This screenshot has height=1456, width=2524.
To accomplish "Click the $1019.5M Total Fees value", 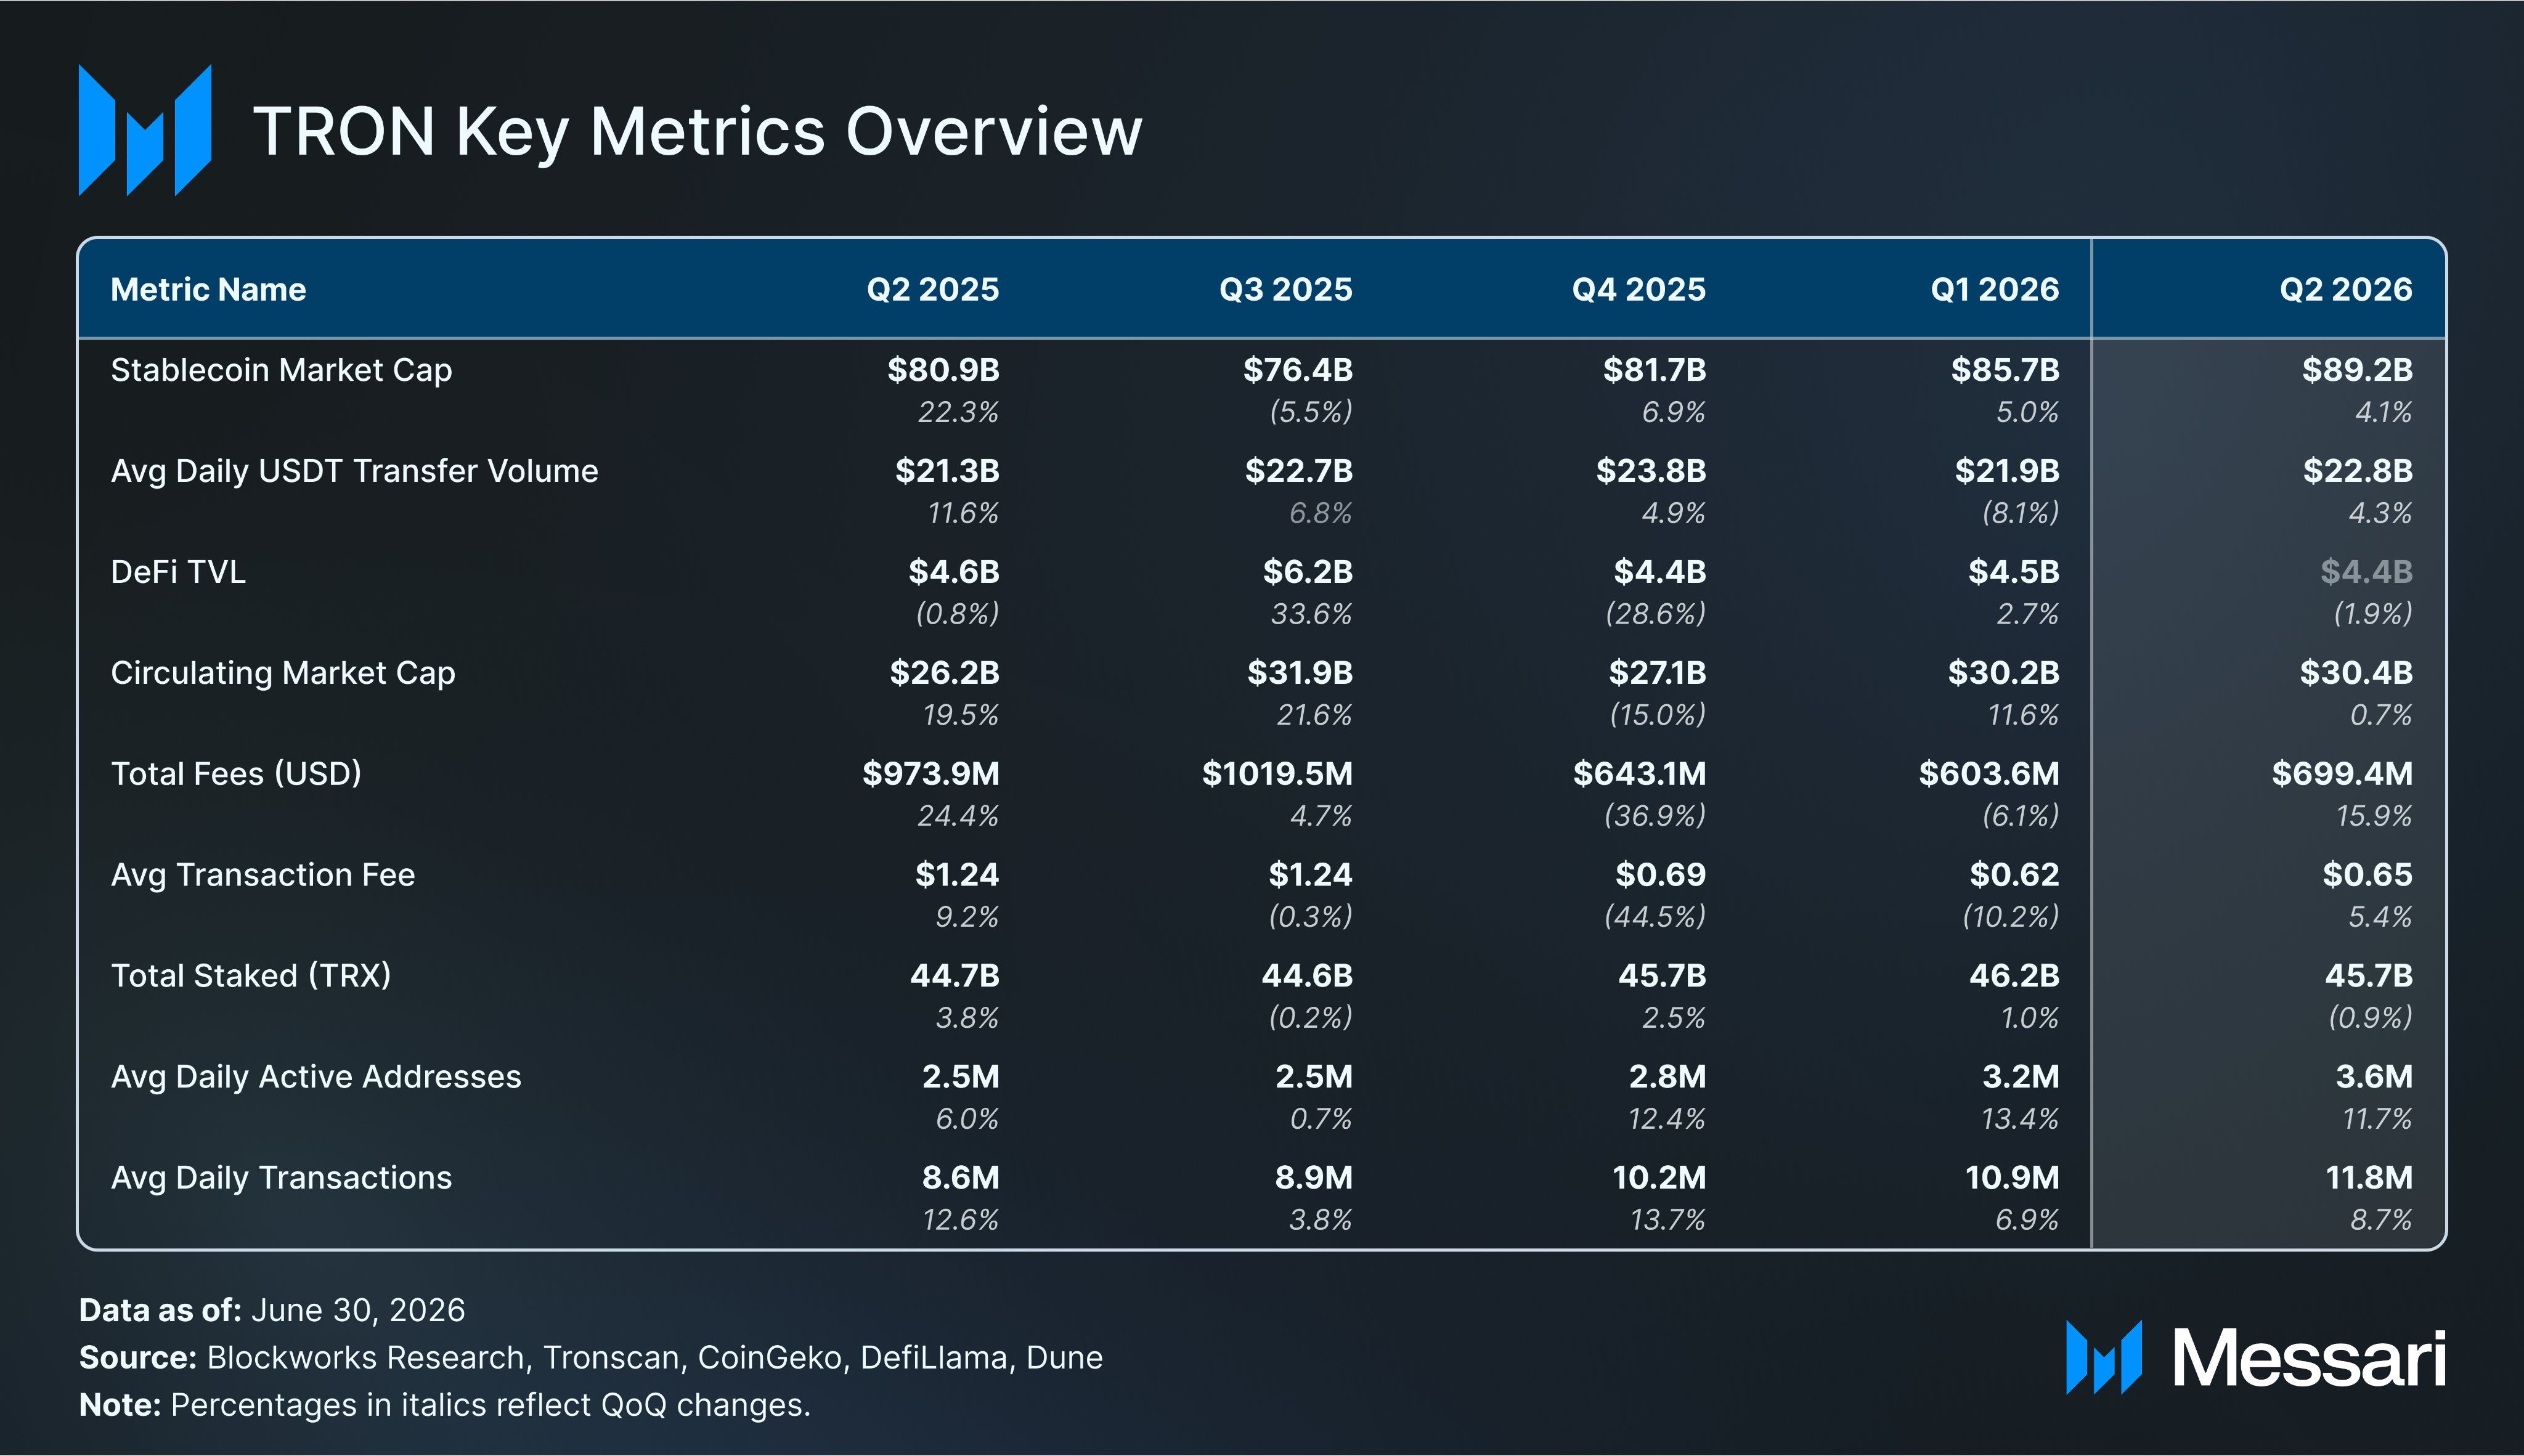I will coord(1277,774).
